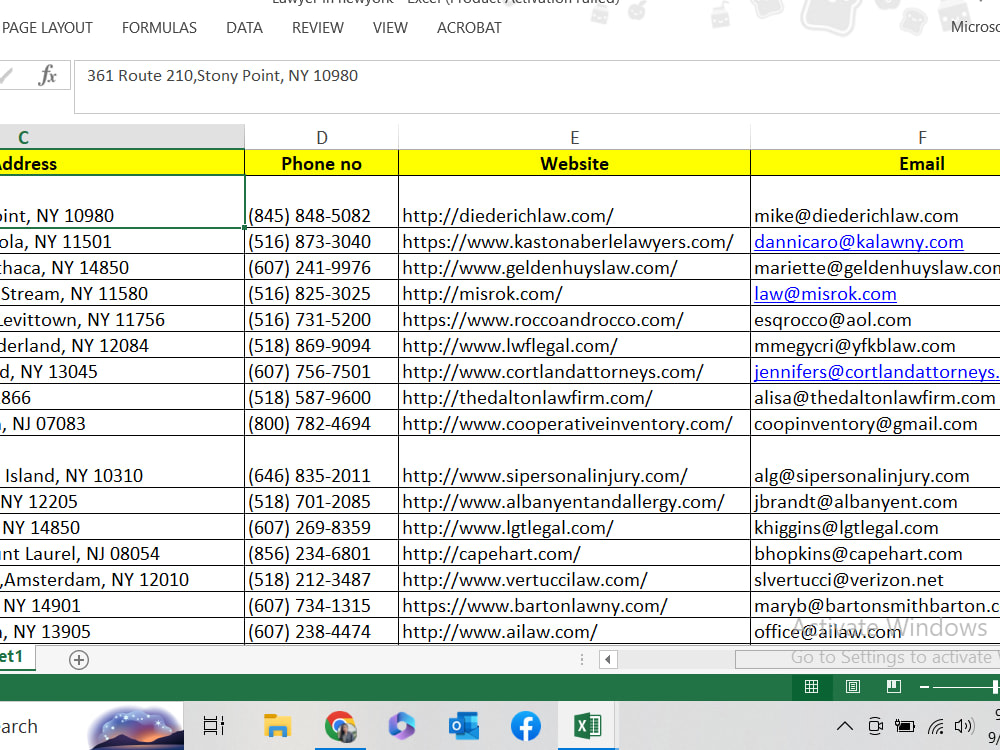The width and height of the screenshot is (1000, 750).
Task: Click the Meet Now camera tray icon
Action: [876, 726]
